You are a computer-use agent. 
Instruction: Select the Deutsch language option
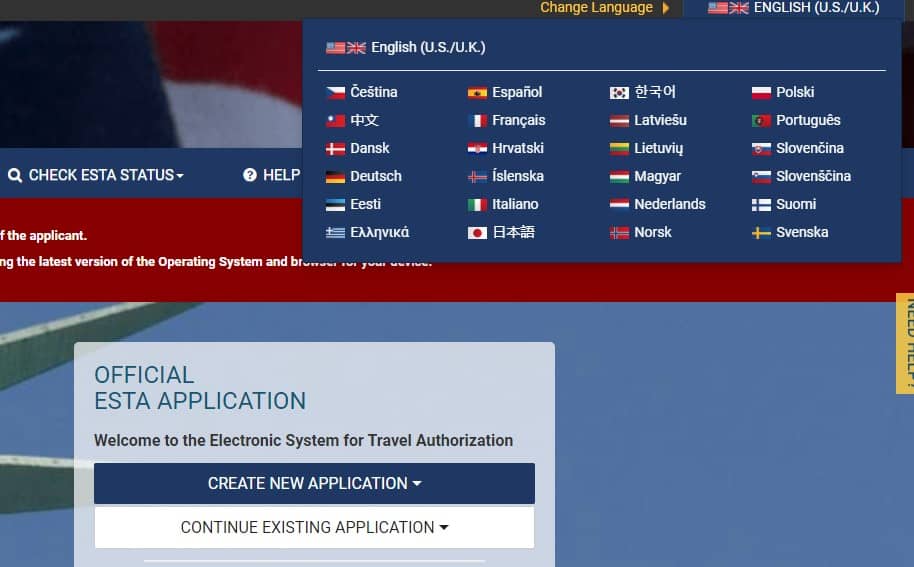coord(364,176)
